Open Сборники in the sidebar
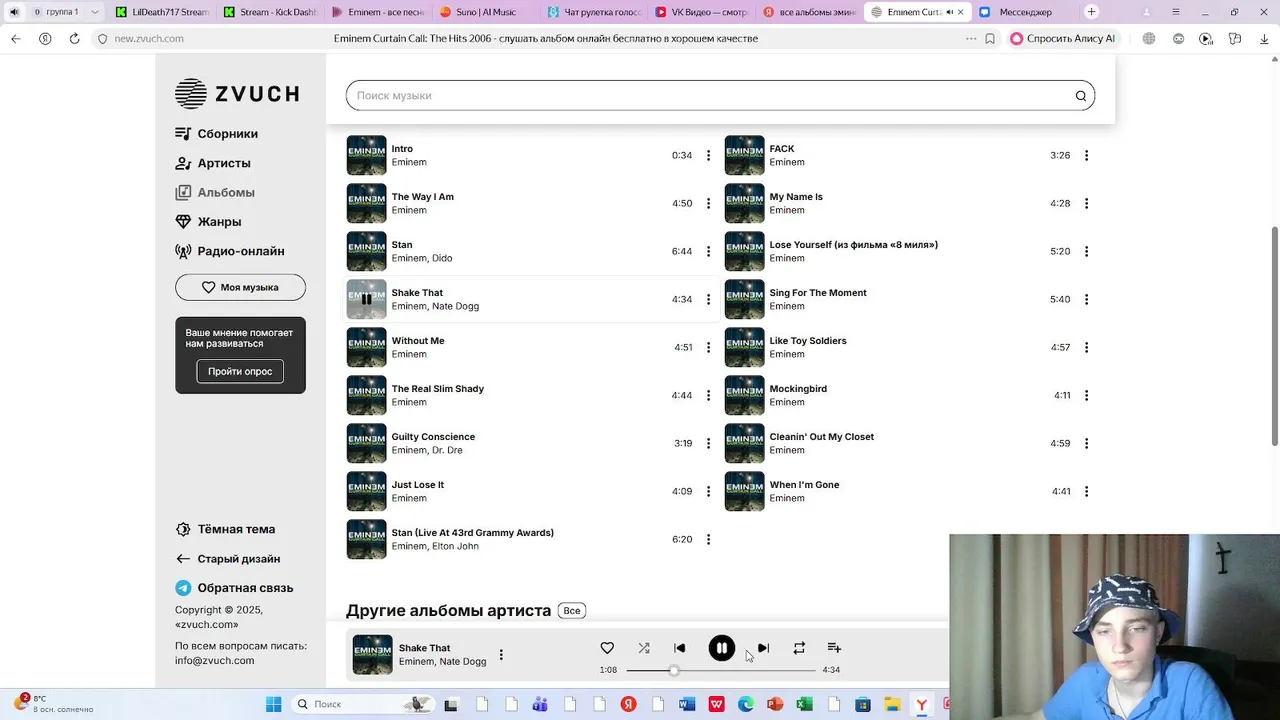Image resolution: width=1280 pixels, height=720 pixels. click(217, 134)
